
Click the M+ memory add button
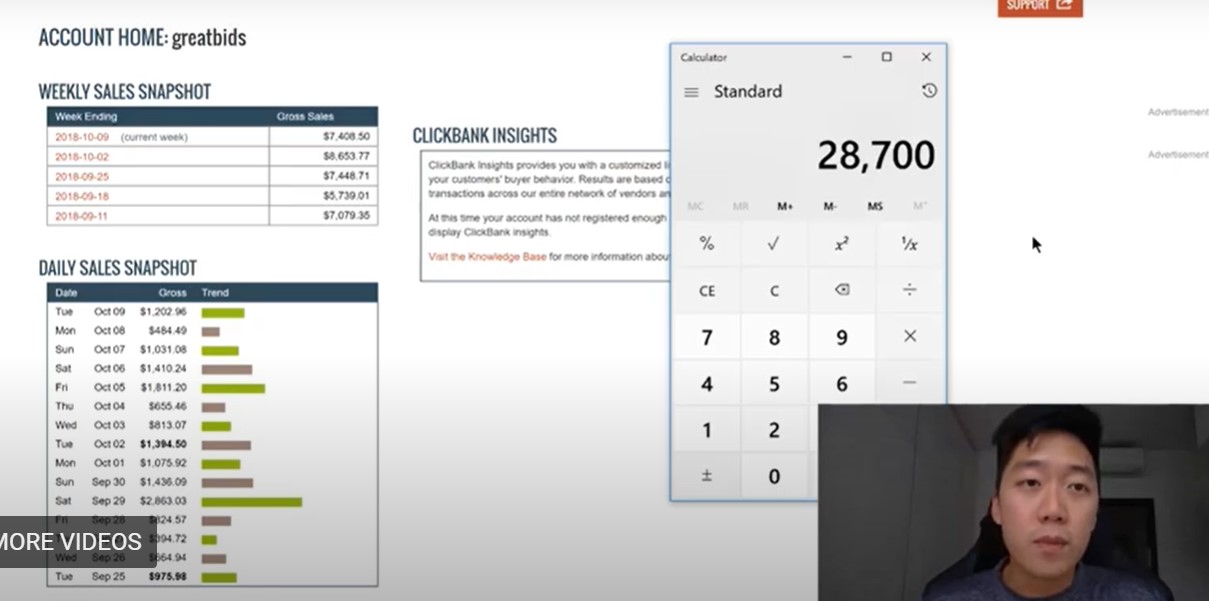[x=785, y=206]
